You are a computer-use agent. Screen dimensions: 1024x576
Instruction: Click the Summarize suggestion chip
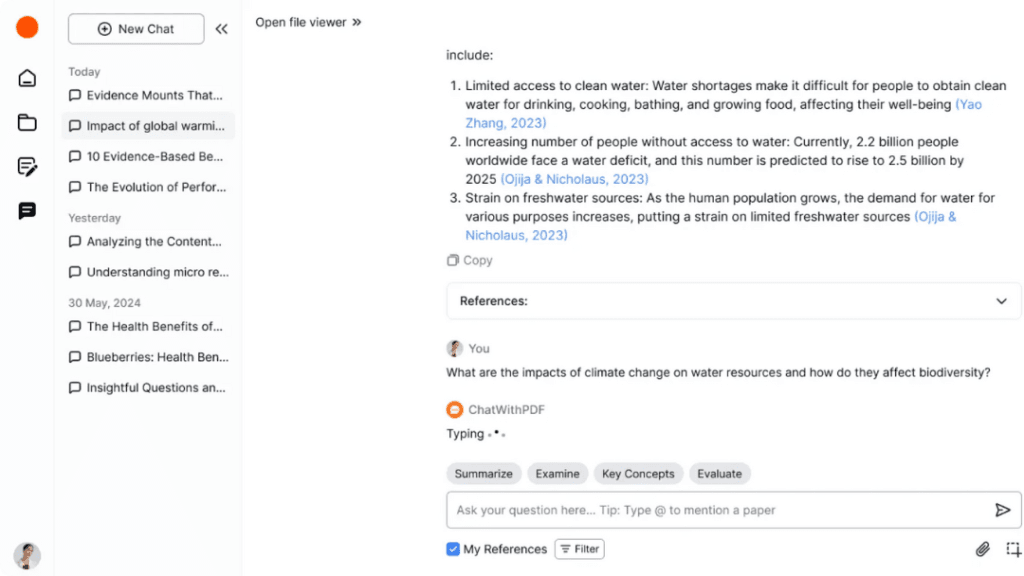[483, 473]
